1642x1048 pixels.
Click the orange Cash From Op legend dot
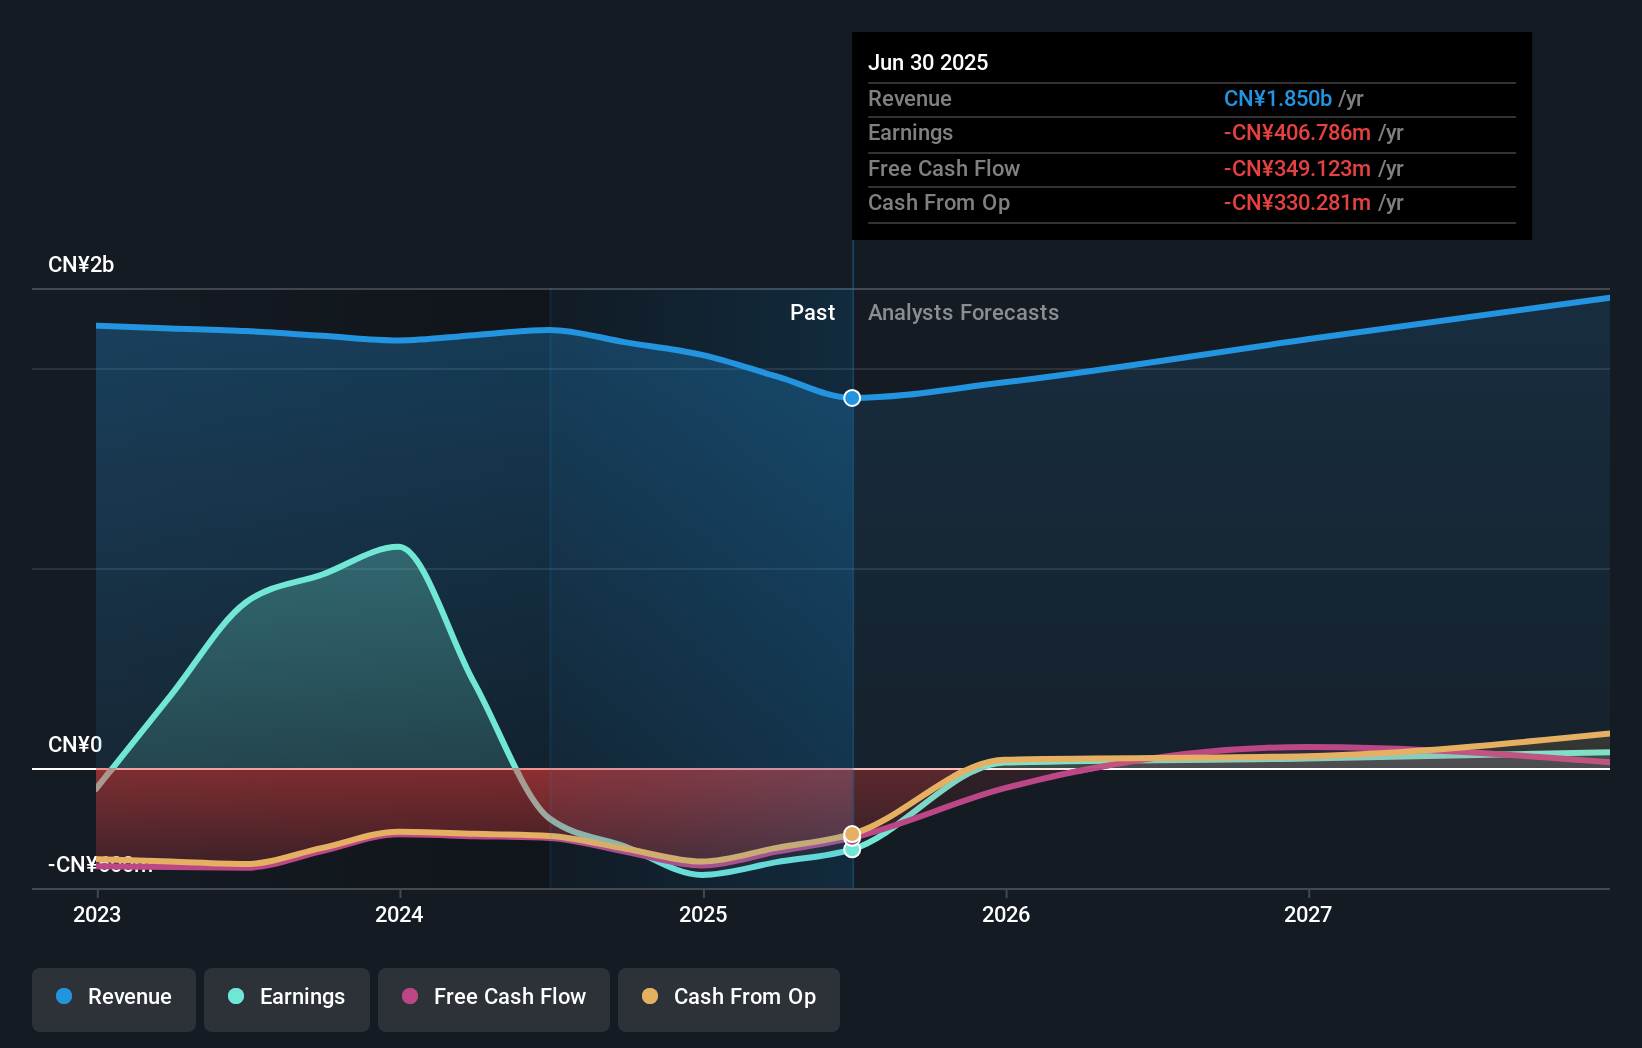pos(650,997)
